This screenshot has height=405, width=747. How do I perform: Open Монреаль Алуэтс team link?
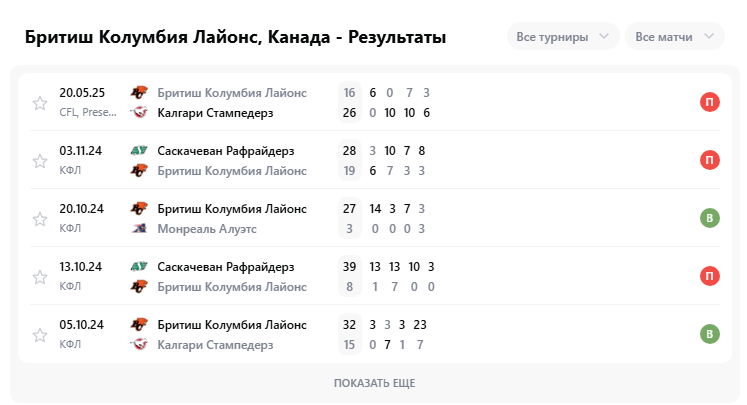pos(207,229)
